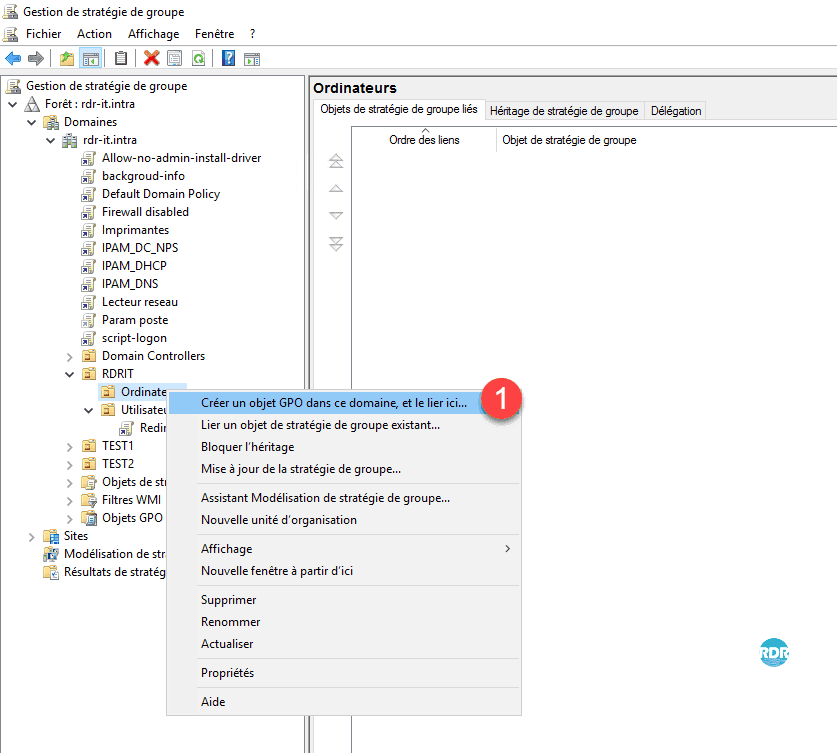837x753 pixels.
Task: Sort by Ordre des liens column header
Action: point(424,140)
